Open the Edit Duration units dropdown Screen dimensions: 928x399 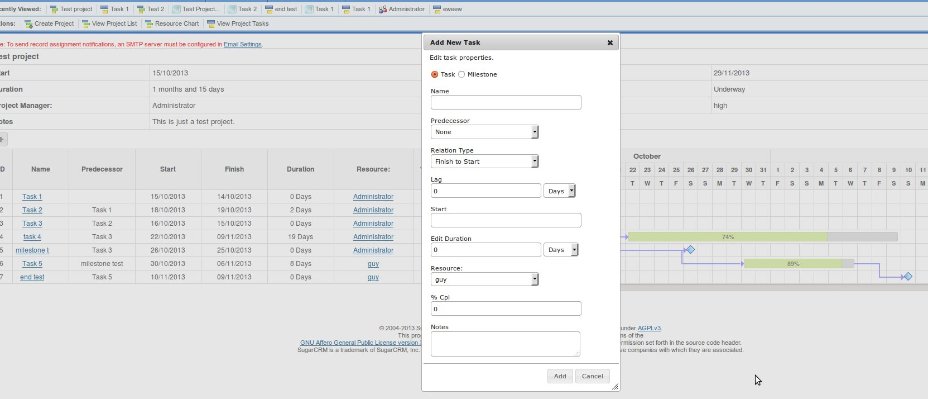click(560, 250)
